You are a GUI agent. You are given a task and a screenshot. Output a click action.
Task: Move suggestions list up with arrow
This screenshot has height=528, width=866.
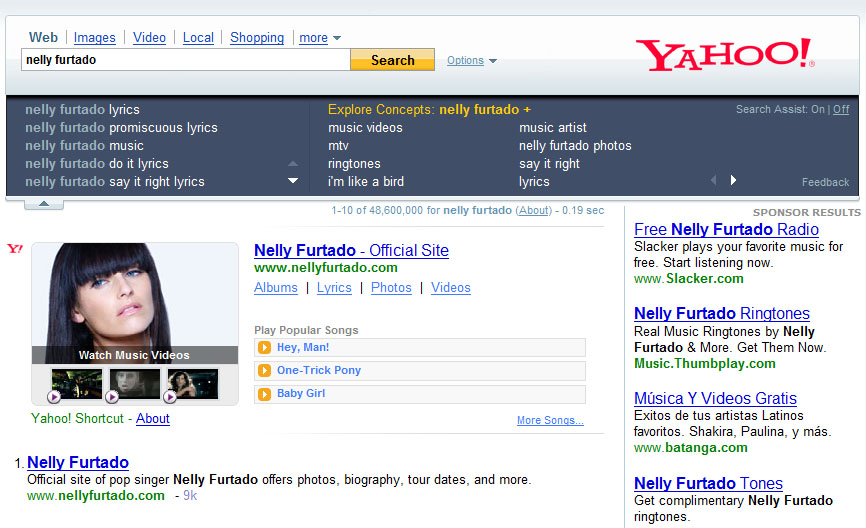pos(293,163)
